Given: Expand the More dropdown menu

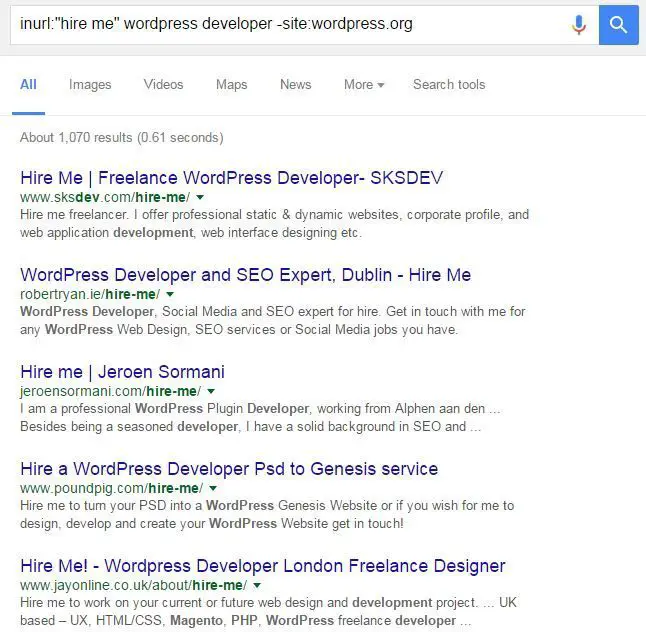Looking at the screenshot, I should [x=364, y=85].
